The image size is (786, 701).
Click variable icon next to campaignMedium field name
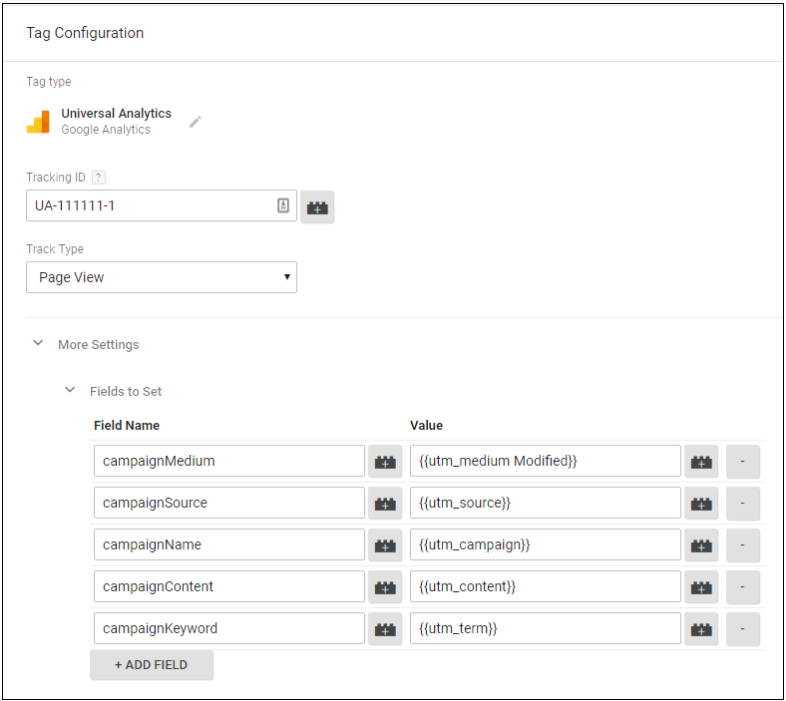pos(385,461)
